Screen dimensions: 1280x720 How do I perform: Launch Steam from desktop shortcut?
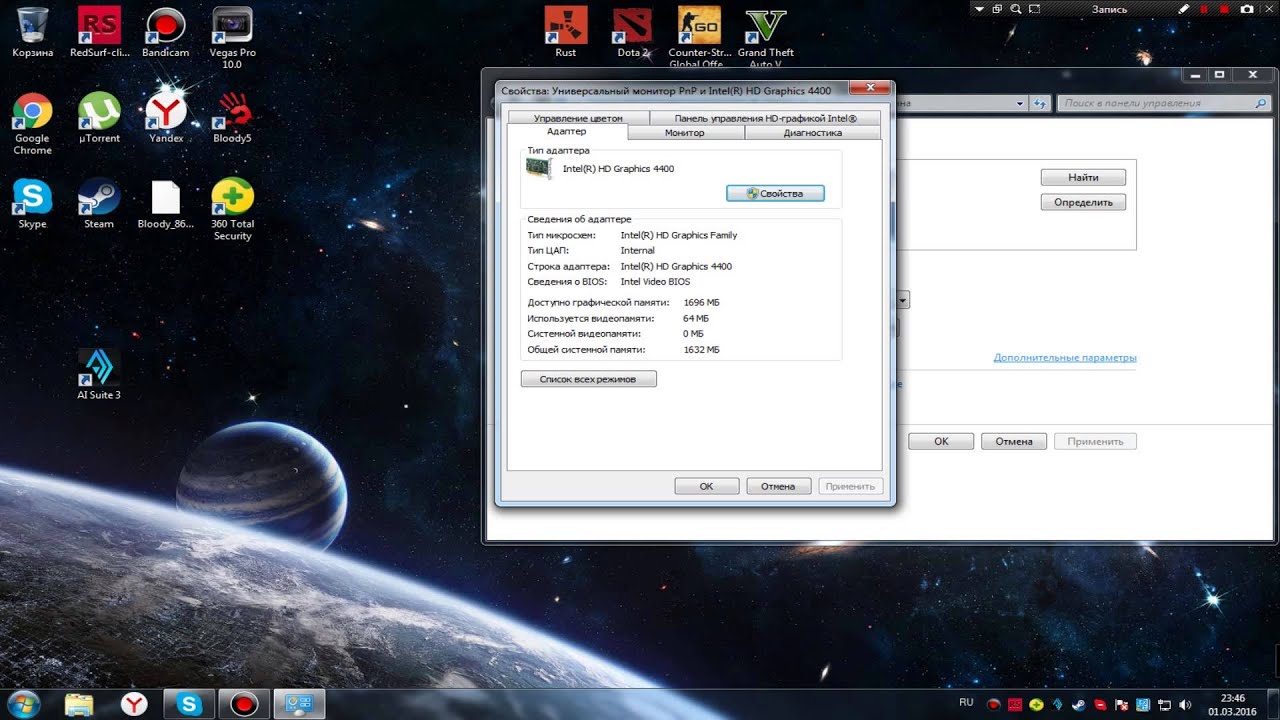99,204
